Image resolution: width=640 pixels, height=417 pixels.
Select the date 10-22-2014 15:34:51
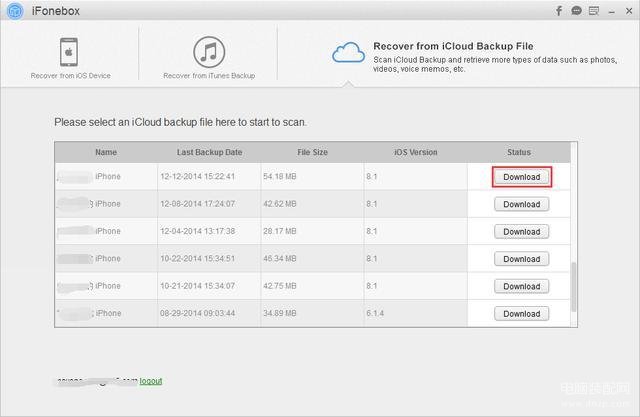point(198,258)
